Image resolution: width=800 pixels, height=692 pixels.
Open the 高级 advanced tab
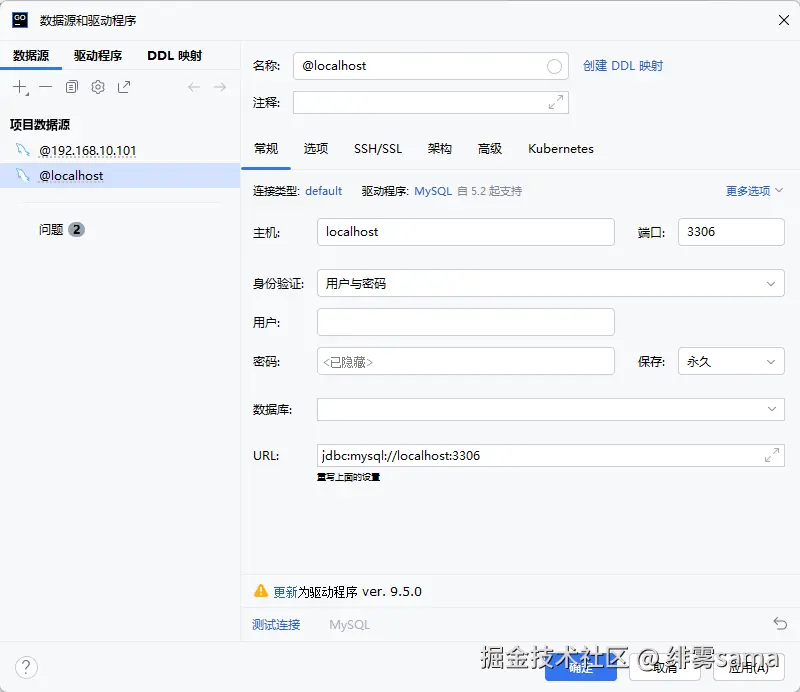click(x=490, y=149)
